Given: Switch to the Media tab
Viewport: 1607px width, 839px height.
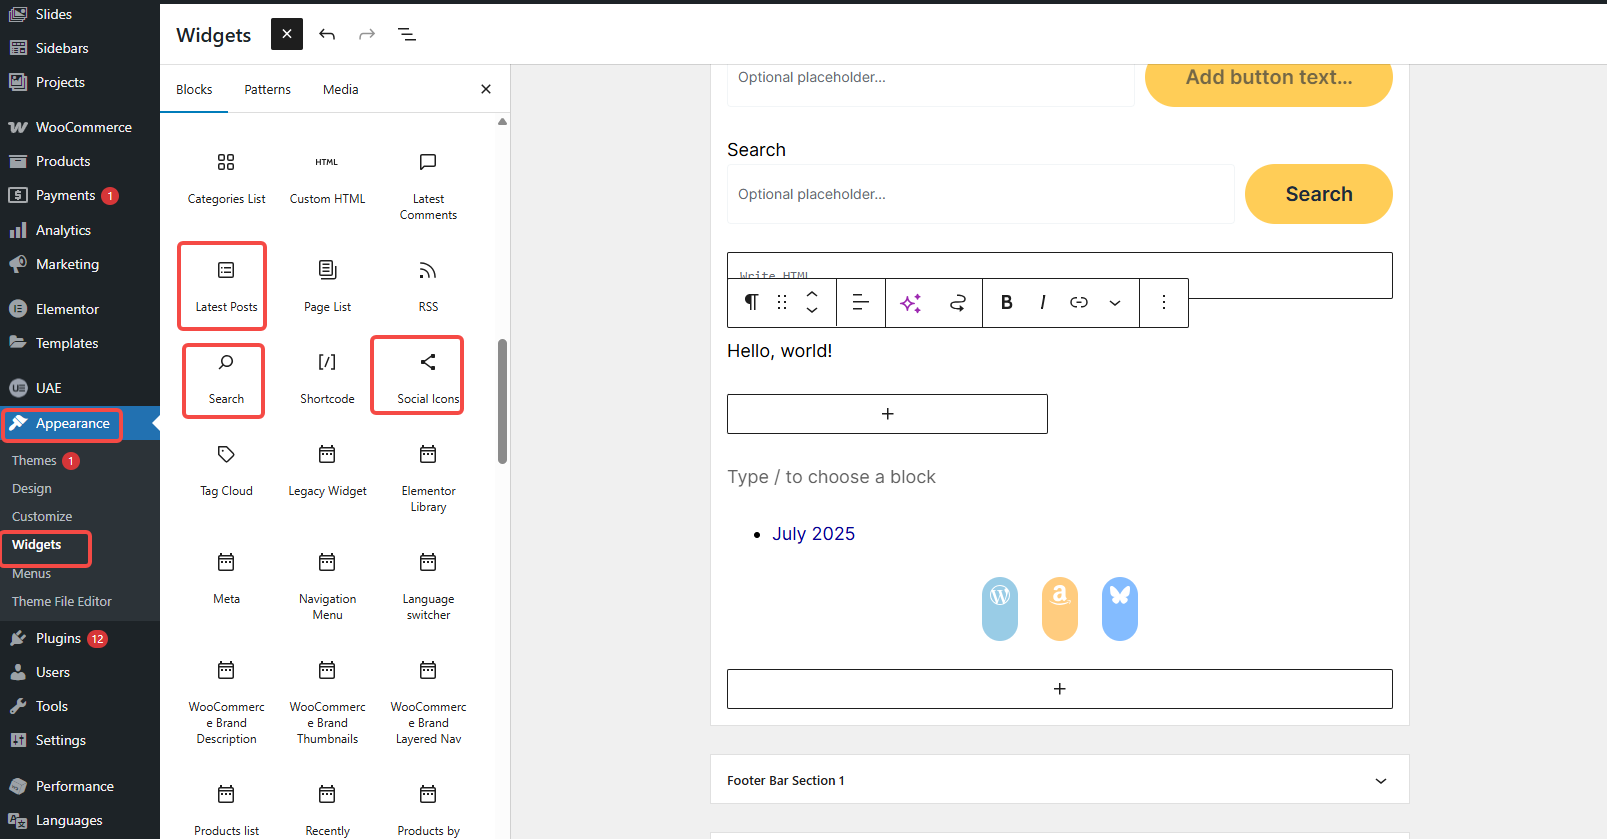Looking at the screenshot, I should pyautogui.click(x=340, y=89).
